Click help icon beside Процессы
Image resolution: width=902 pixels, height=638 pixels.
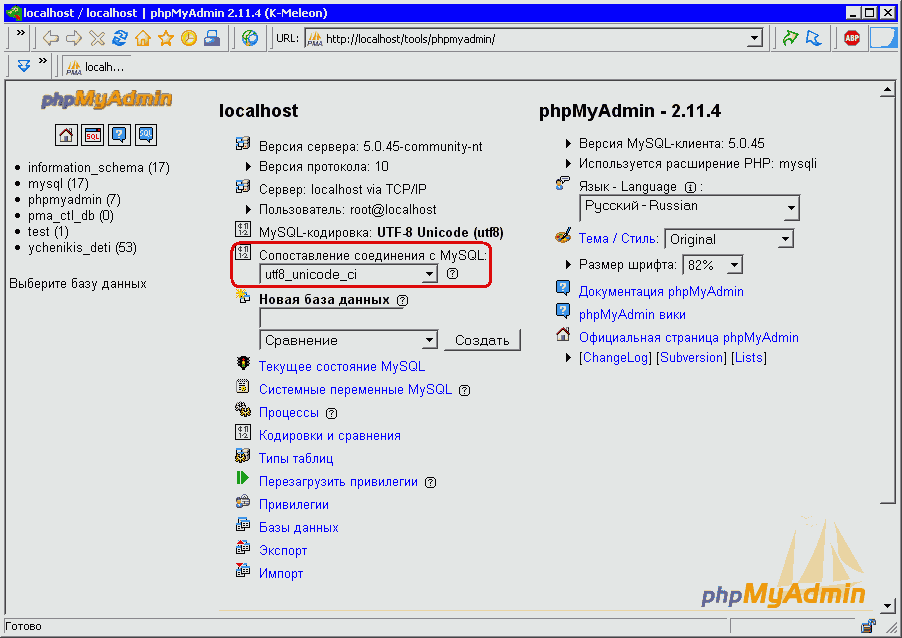point(331,413)
